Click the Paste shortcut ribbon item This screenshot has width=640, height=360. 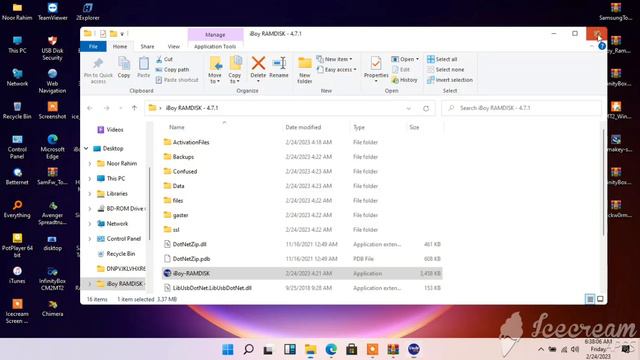click(177, 80)
